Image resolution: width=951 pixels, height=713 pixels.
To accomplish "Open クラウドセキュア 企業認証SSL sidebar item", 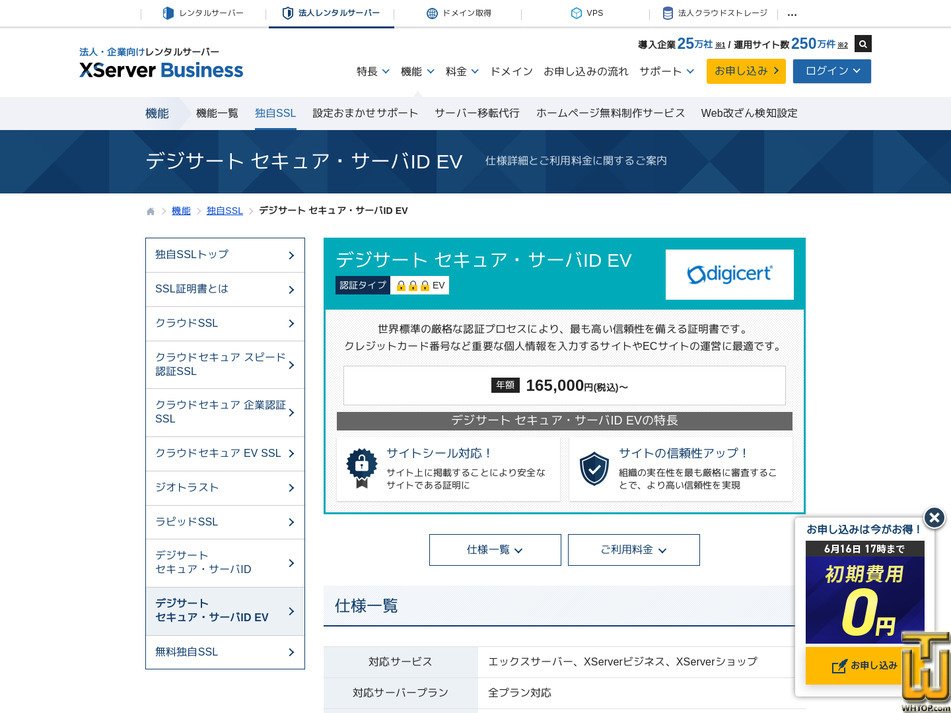I will 225,412.
